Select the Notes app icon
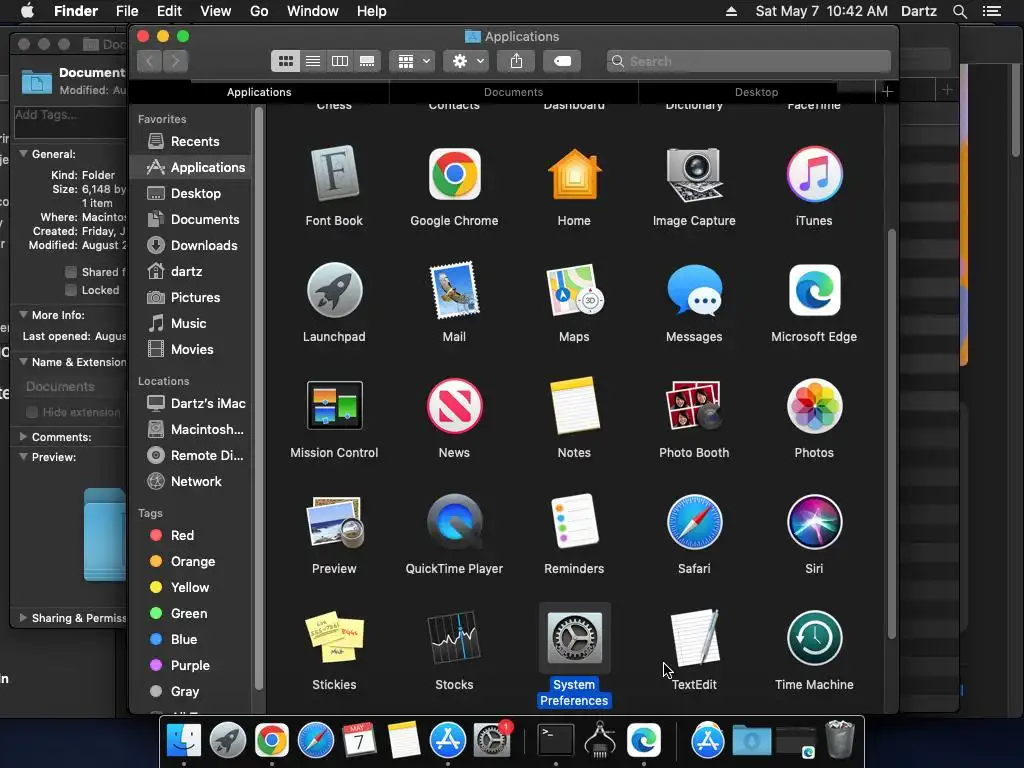This screenshot has width=1024, height=768. [574, 406]
